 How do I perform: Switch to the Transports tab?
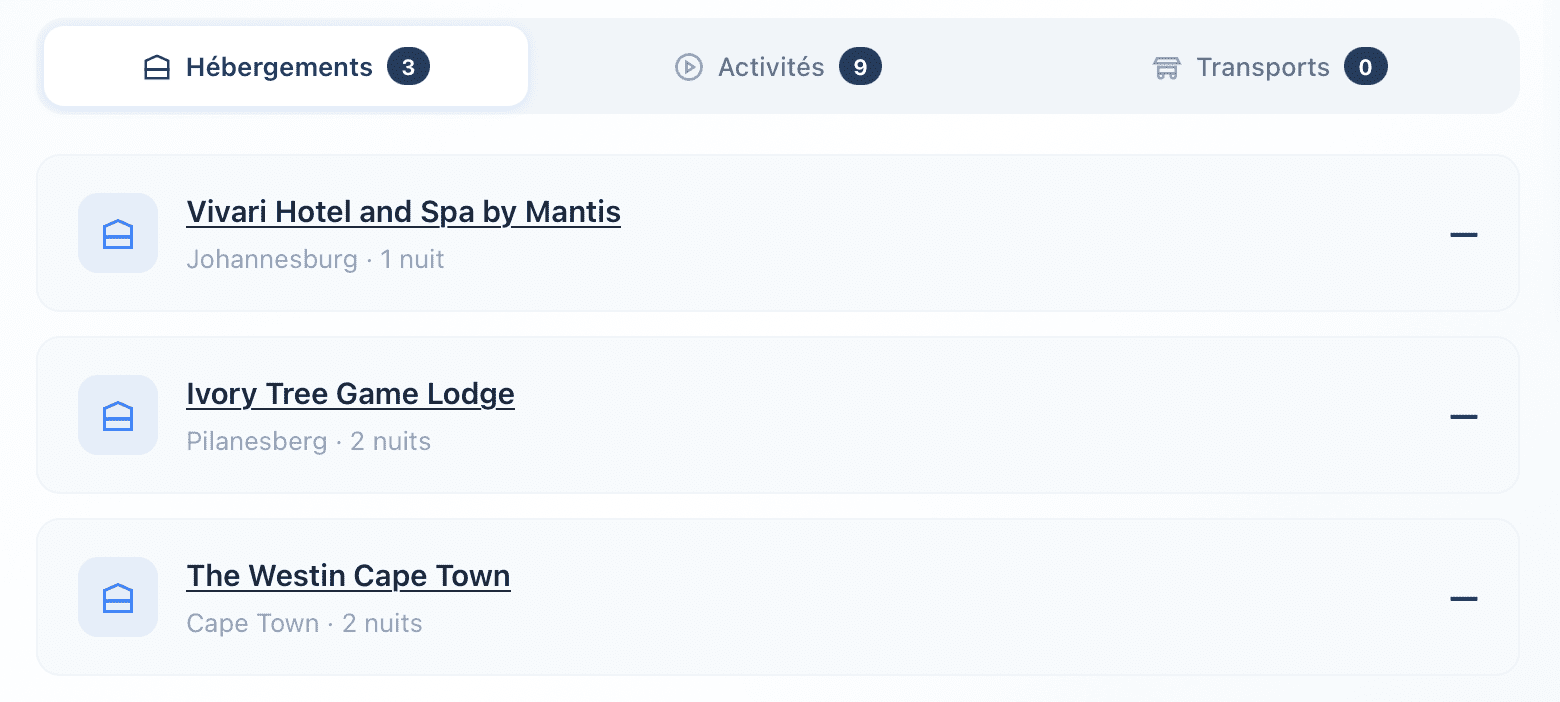[1262, 67]
